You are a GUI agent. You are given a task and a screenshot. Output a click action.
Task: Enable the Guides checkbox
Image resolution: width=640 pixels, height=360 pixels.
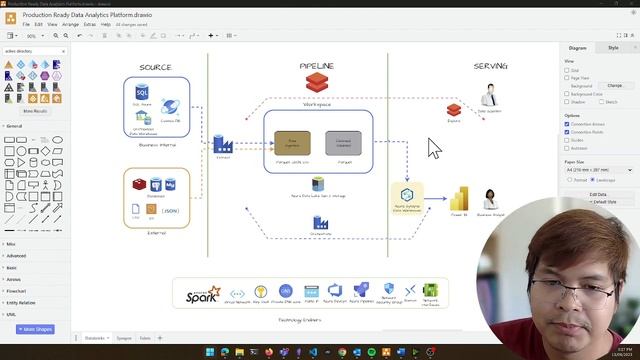(x=567, y=140)
